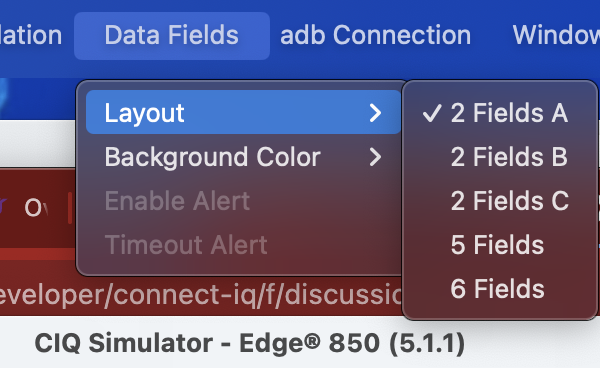
Task: Select the Layout menu entry
Action: point(243,112)
